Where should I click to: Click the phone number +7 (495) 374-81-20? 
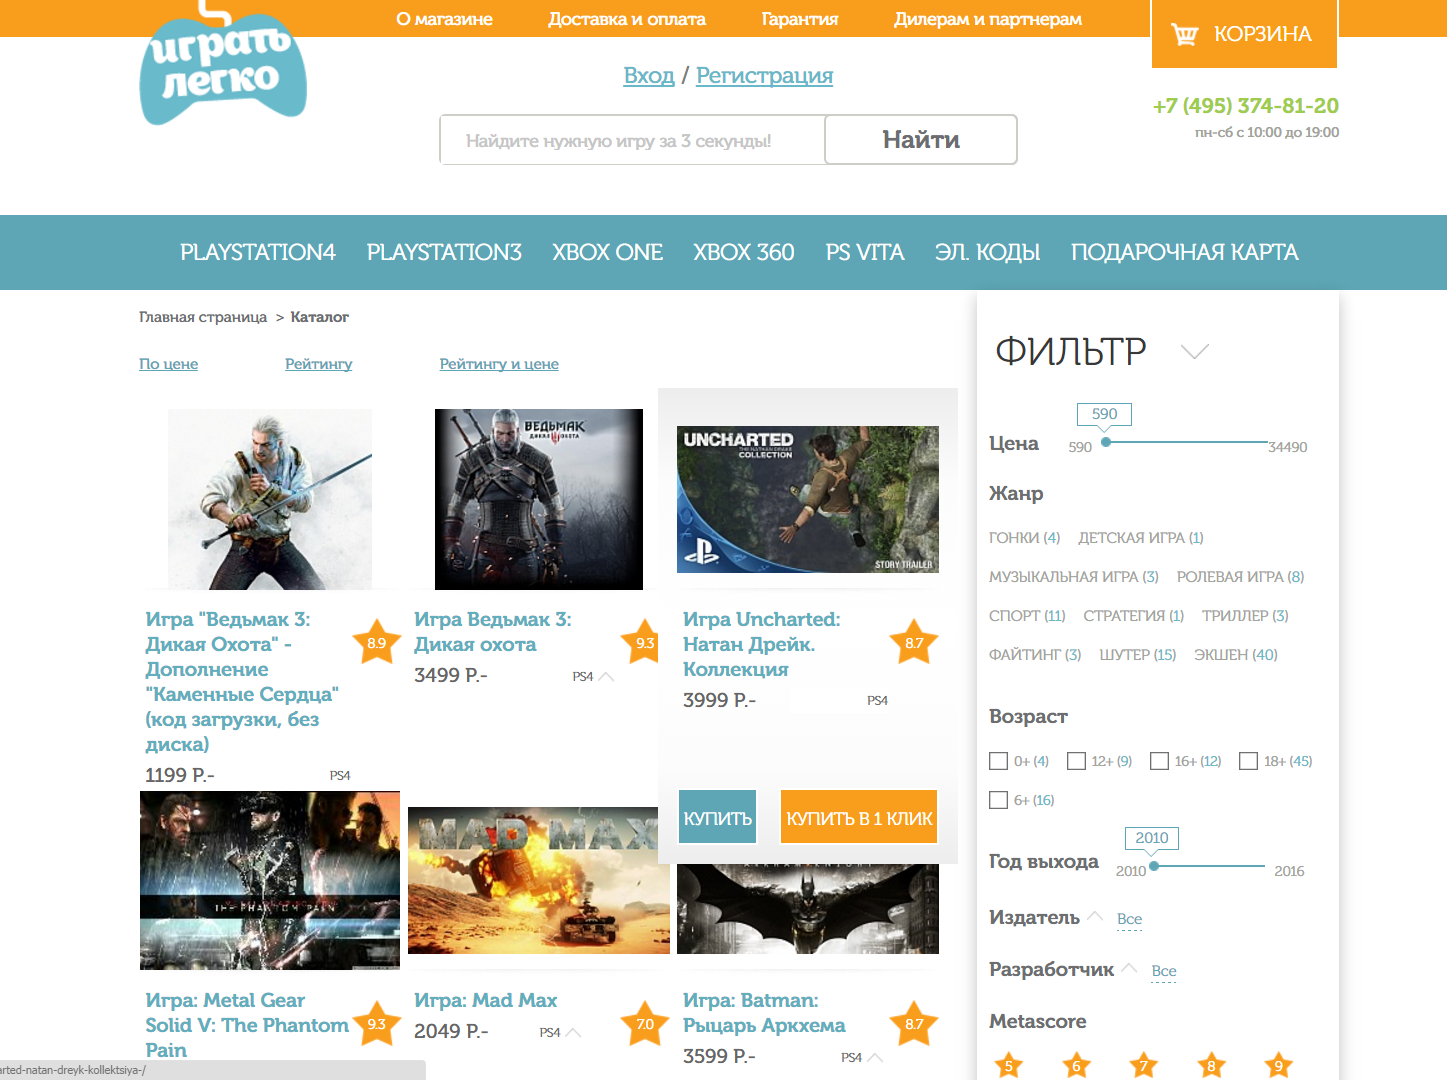1246,106
